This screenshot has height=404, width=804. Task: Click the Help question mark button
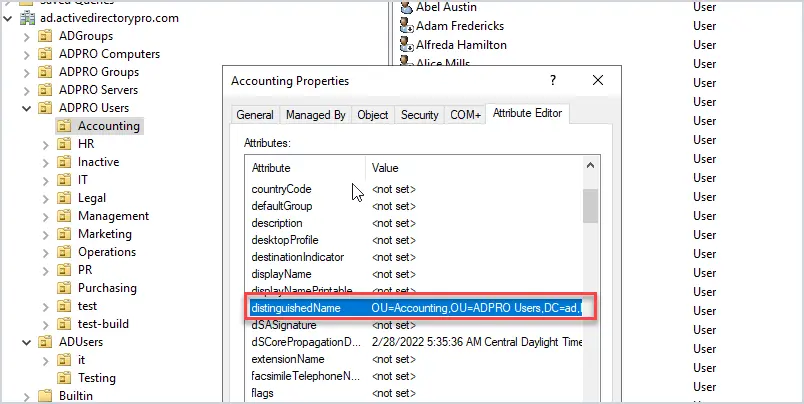(x=551, y=80)
